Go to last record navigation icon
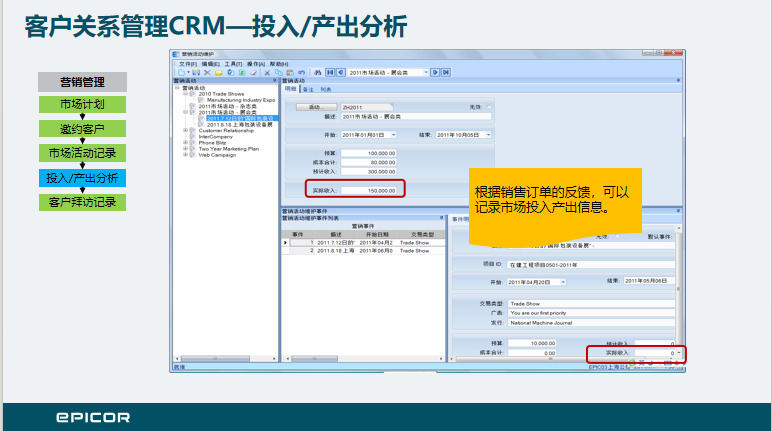 [x=446, y=72]
